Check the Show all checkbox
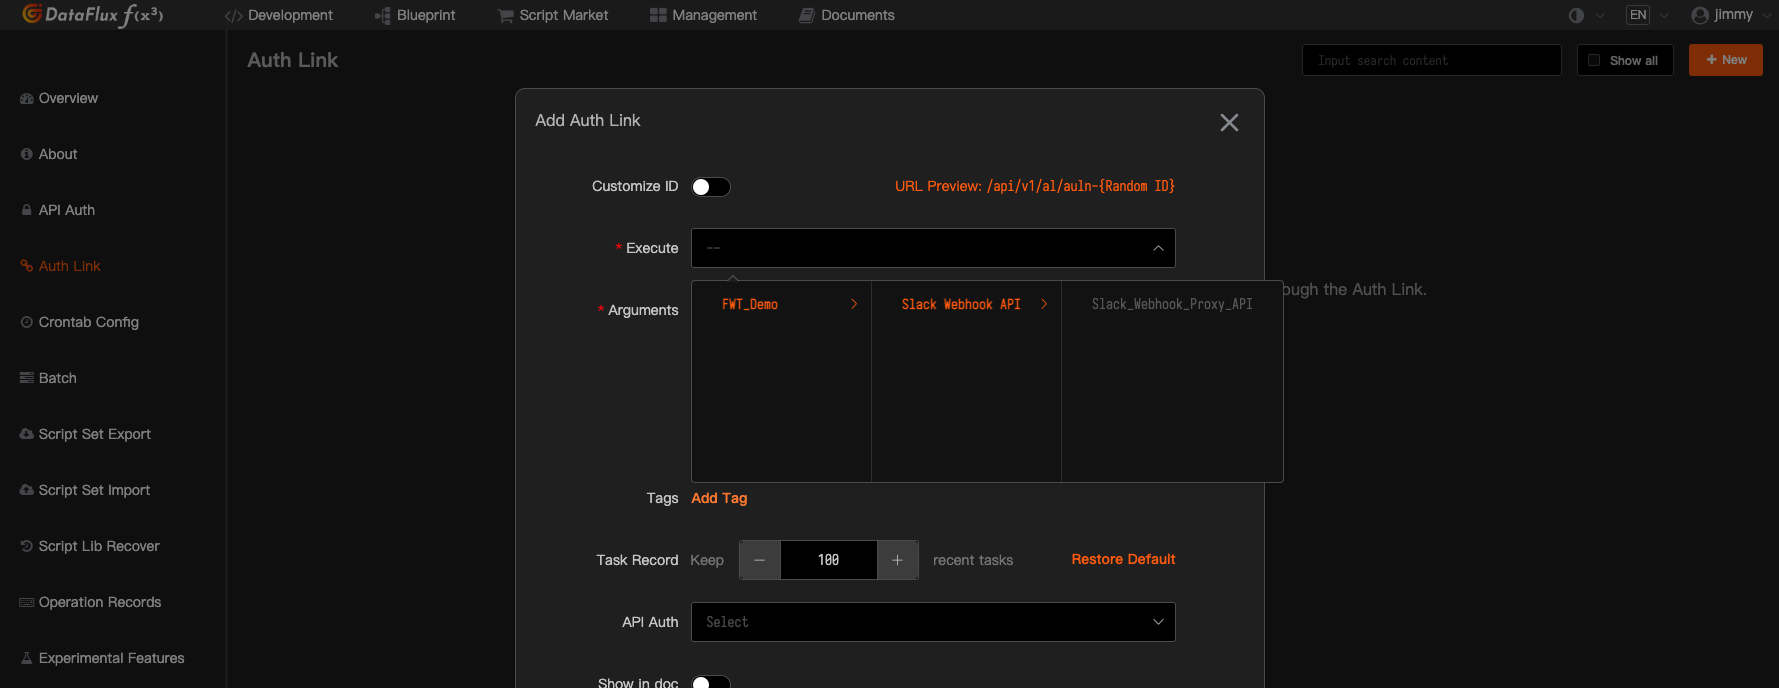The height and width of the screenshot is (688, 1779). coord(1594,60)
